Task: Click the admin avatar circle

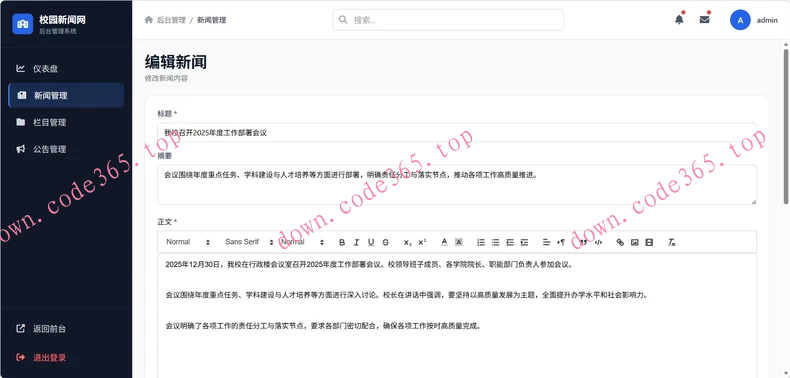Action: point(740,20)
